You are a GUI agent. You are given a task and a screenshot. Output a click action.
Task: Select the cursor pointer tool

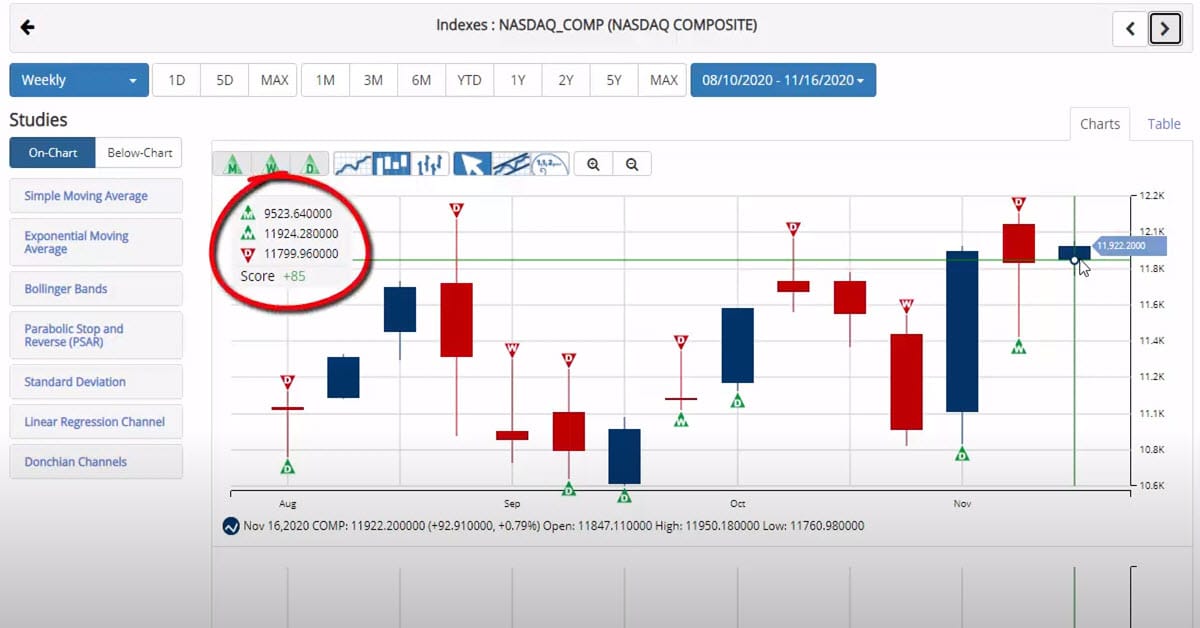tap(472, 164)
